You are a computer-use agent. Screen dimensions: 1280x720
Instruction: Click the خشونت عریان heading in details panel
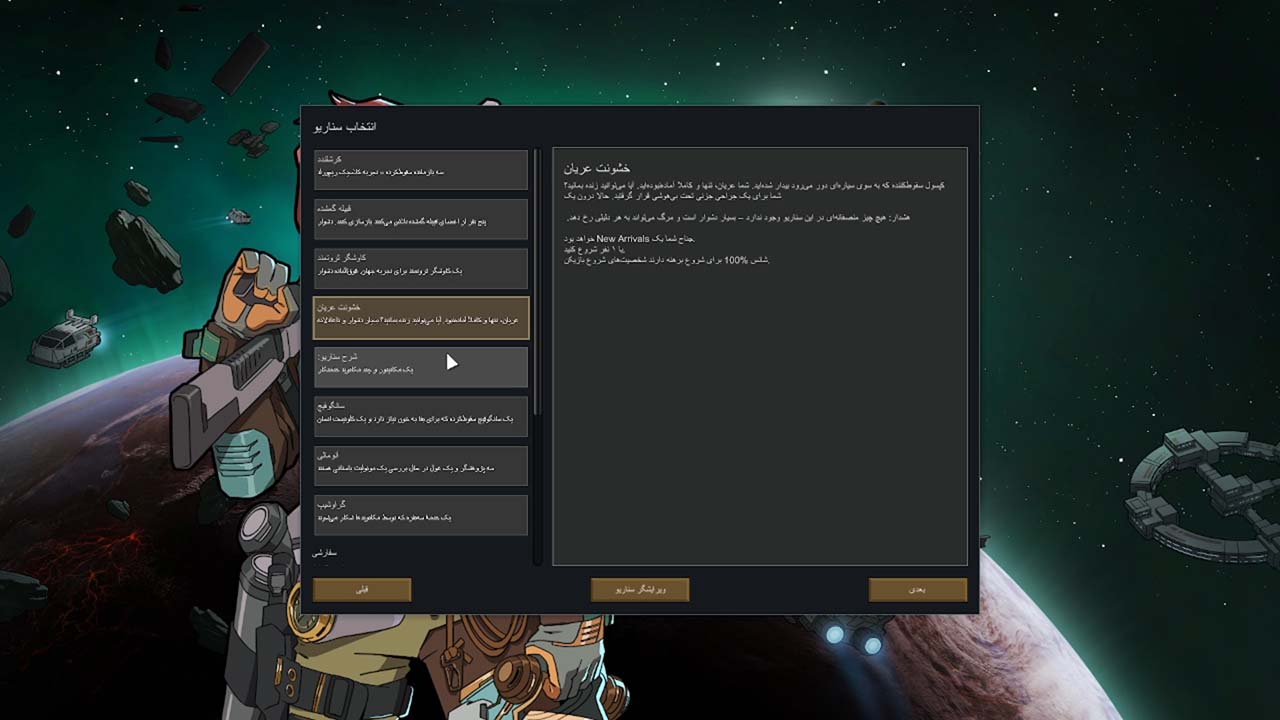coord(597,168)
